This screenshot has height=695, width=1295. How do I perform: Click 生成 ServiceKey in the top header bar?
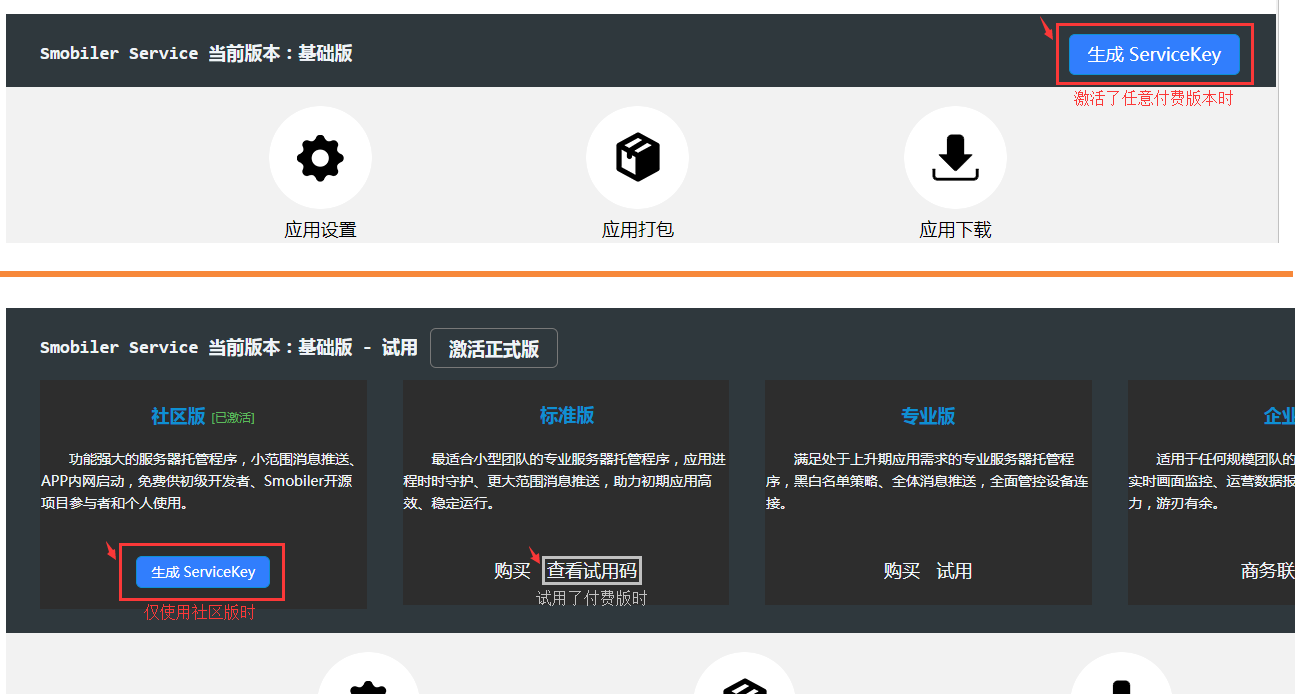[x=1154, y=55]
